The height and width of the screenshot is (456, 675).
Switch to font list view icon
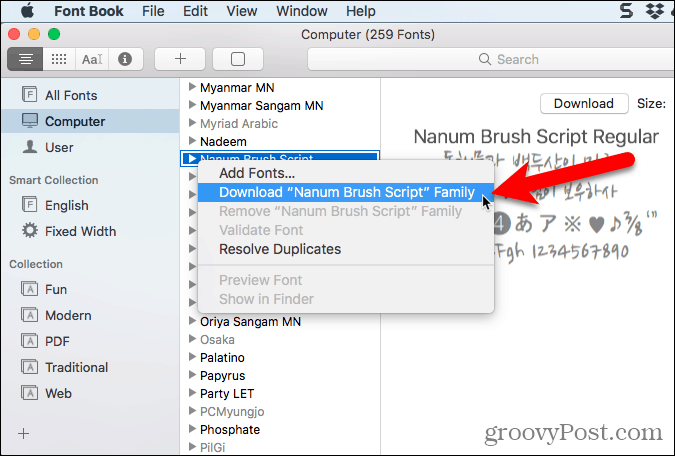(25, 59)
